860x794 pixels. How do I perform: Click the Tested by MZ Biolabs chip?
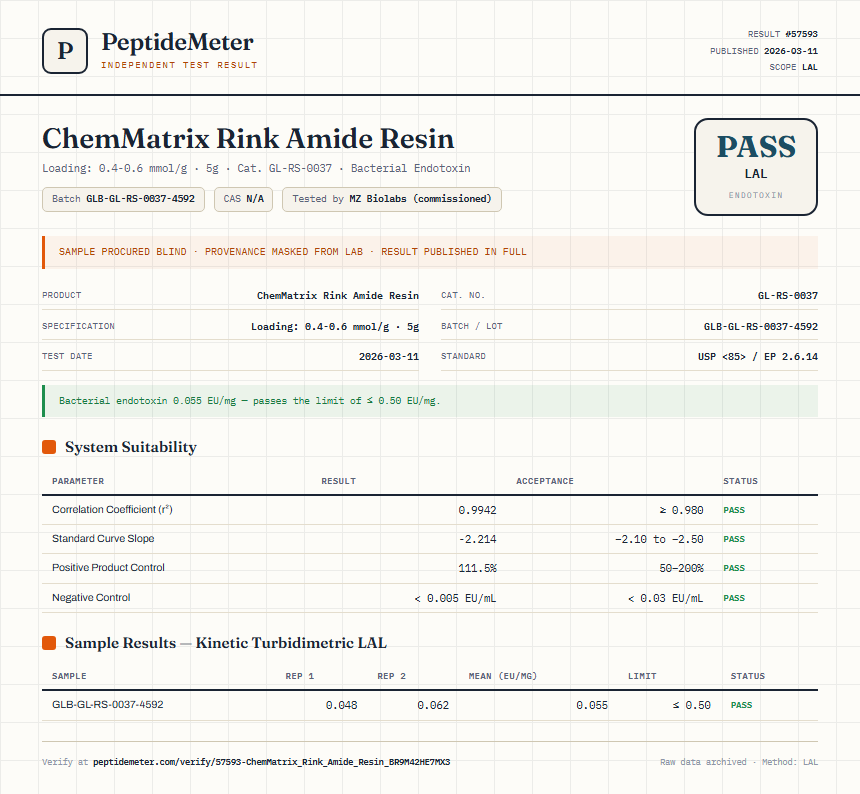[392, 199]
